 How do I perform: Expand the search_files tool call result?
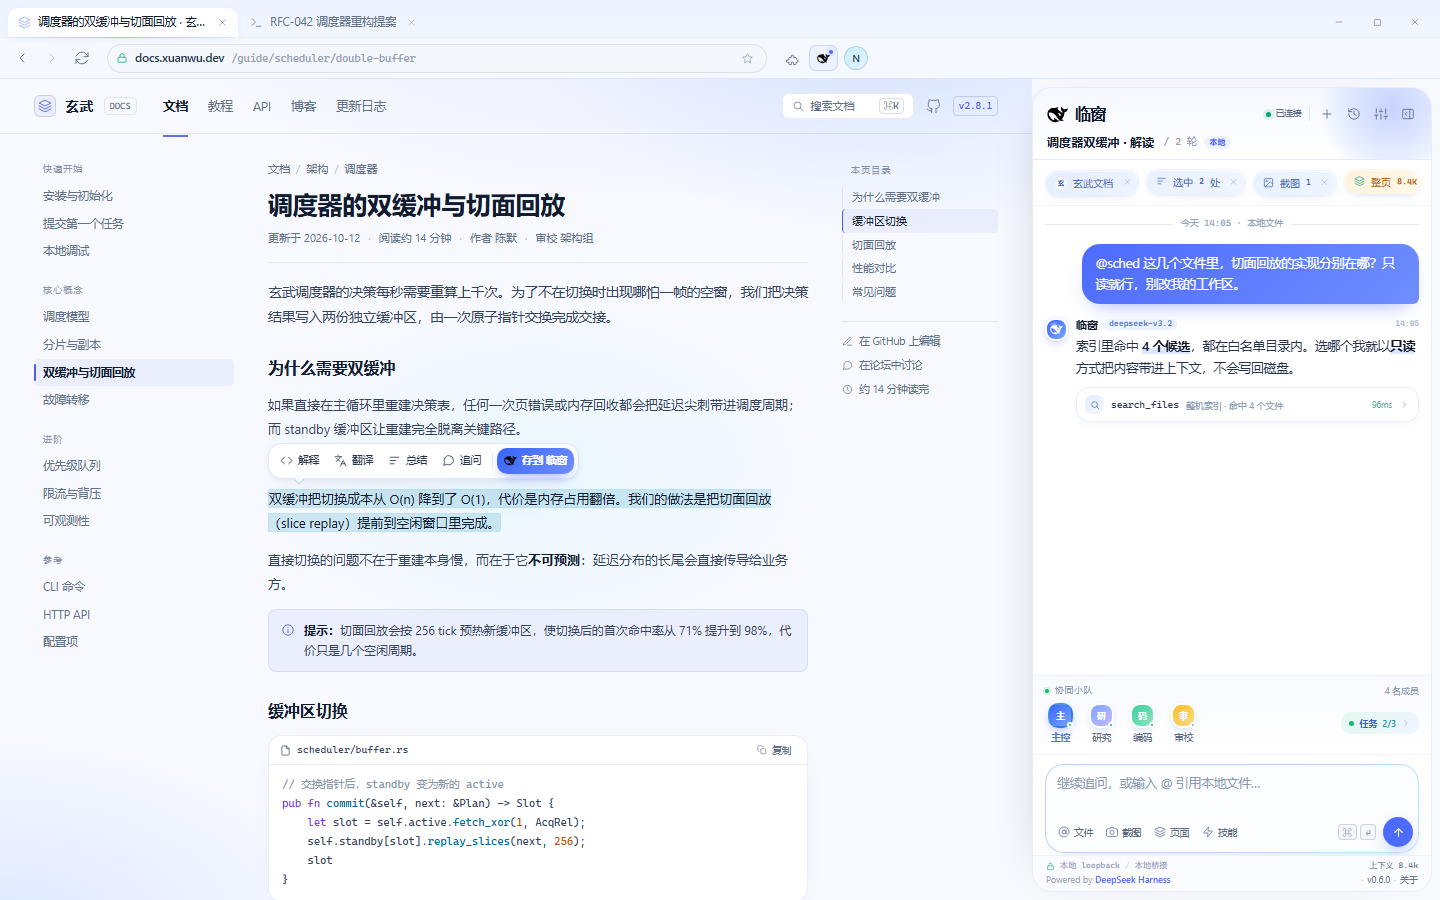(1247, 405)
